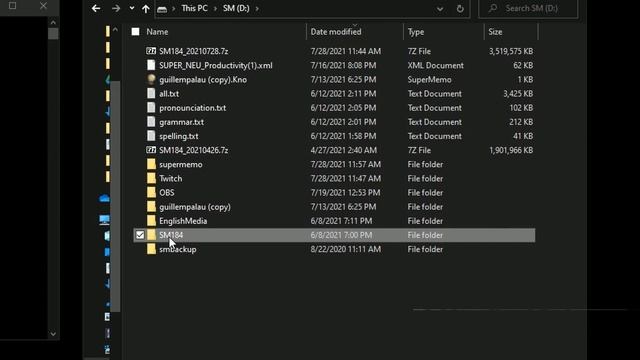Sort files by Date modified column
The image size is (640, 360).
[336, 32]
